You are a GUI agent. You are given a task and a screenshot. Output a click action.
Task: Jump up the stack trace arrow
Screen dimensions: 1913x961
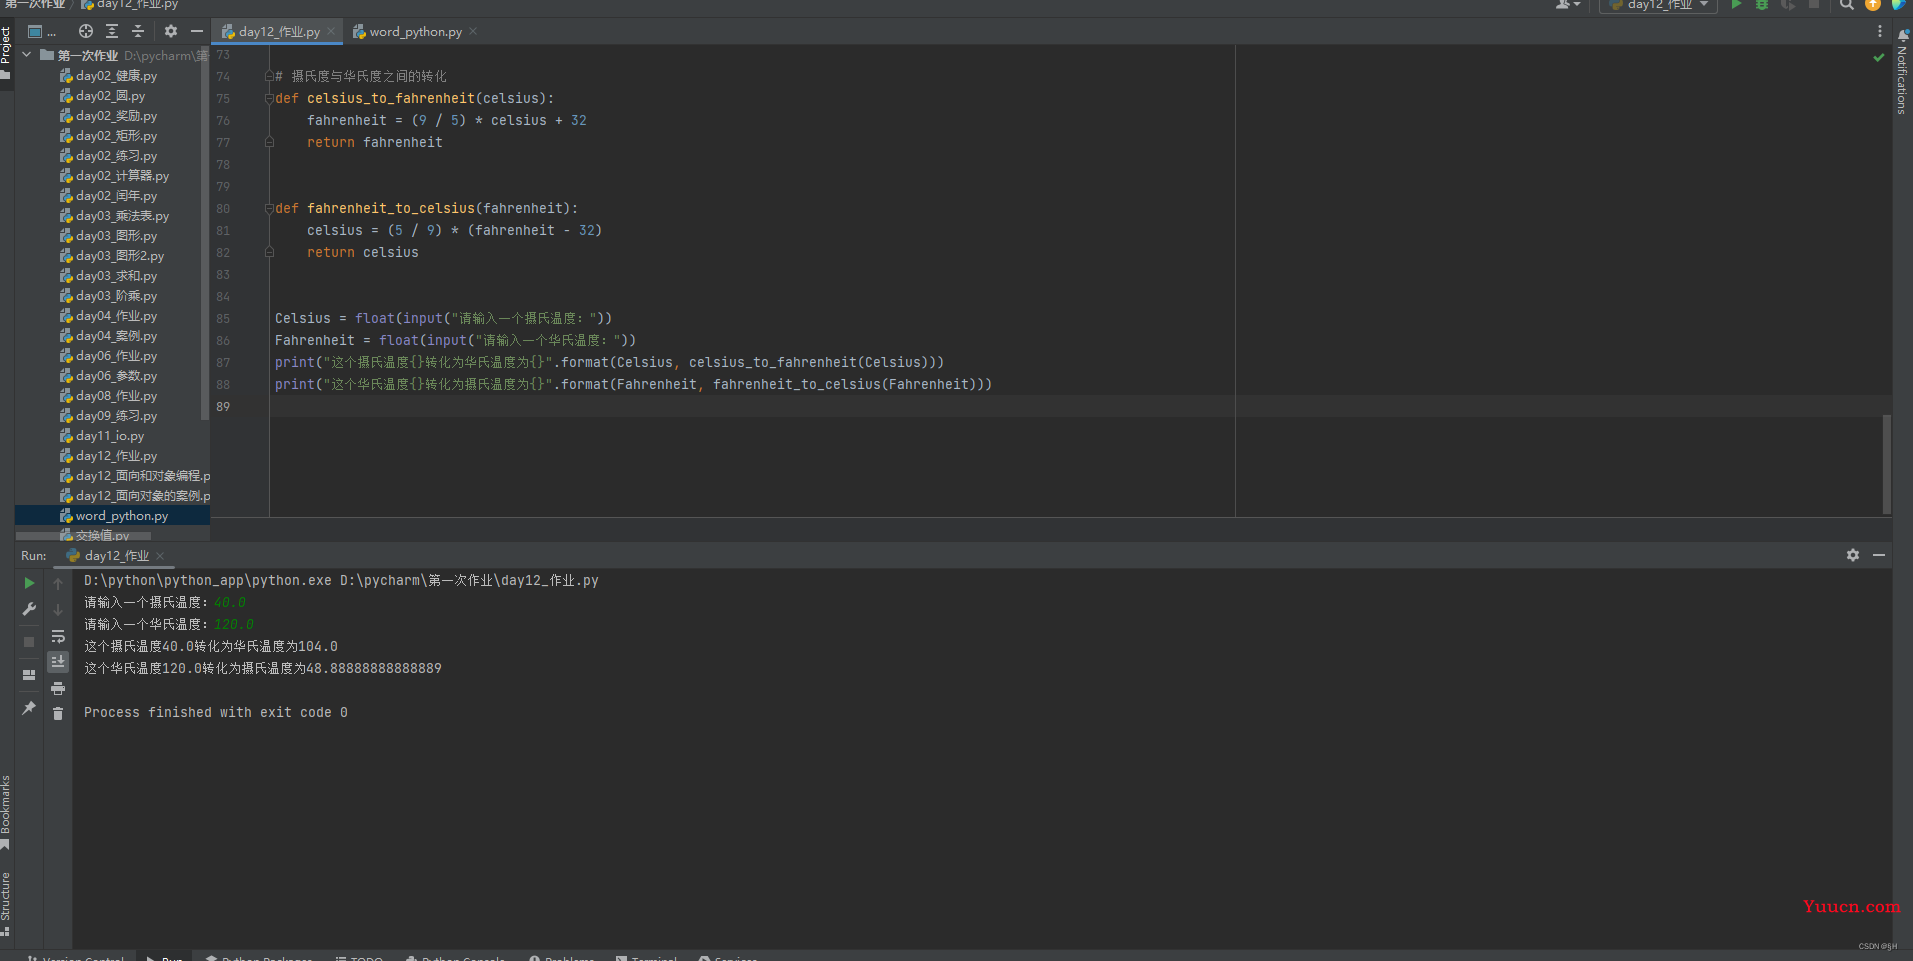coord(58,583)
